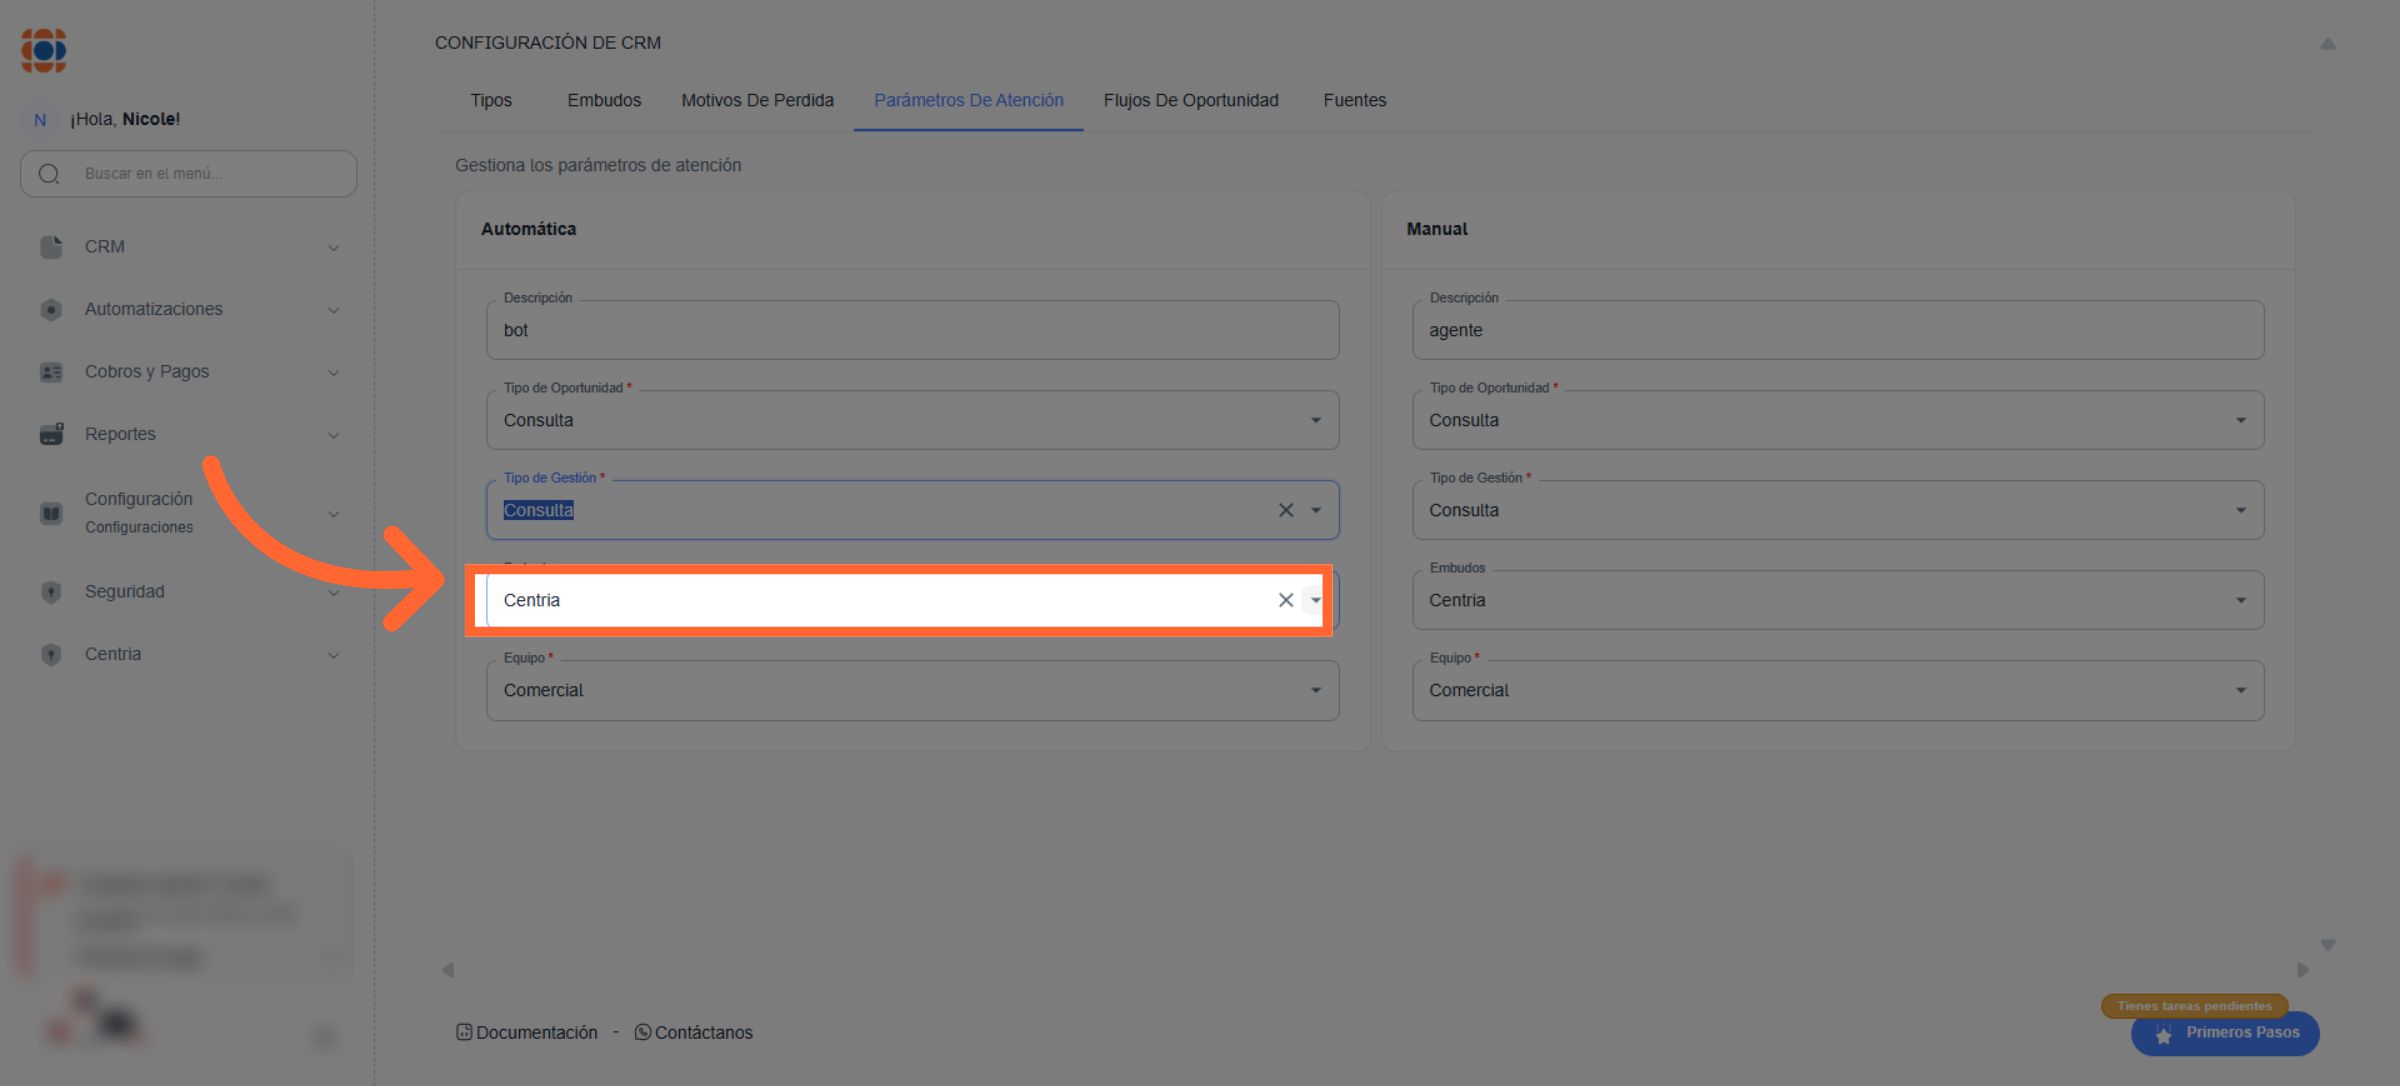Expand the Configuración sidebar section
This screenshot has width=2400, height=1086.
333,514
